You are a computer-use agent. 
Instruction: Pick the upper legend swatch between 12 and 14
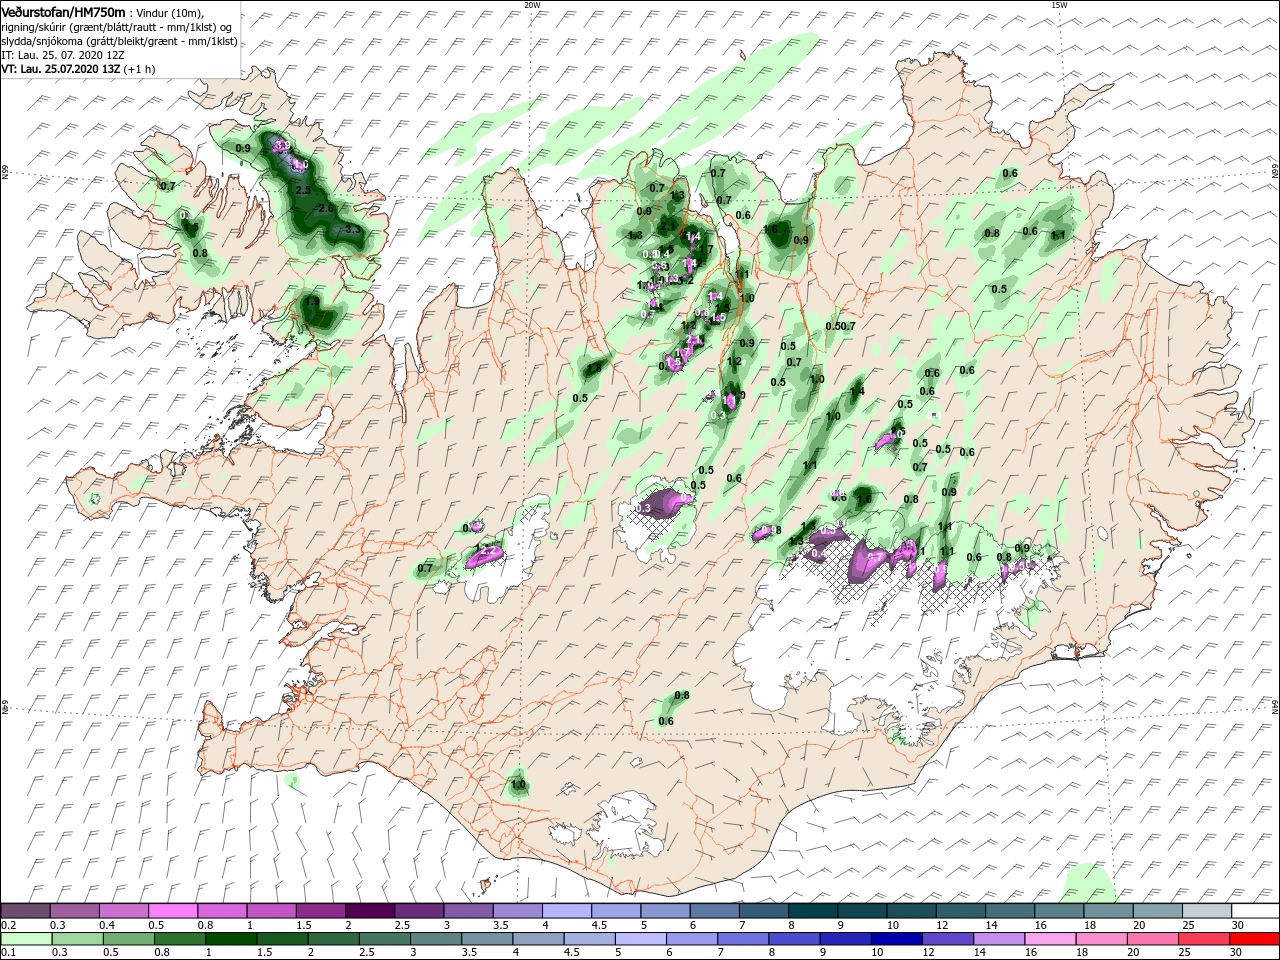point(960,911)
